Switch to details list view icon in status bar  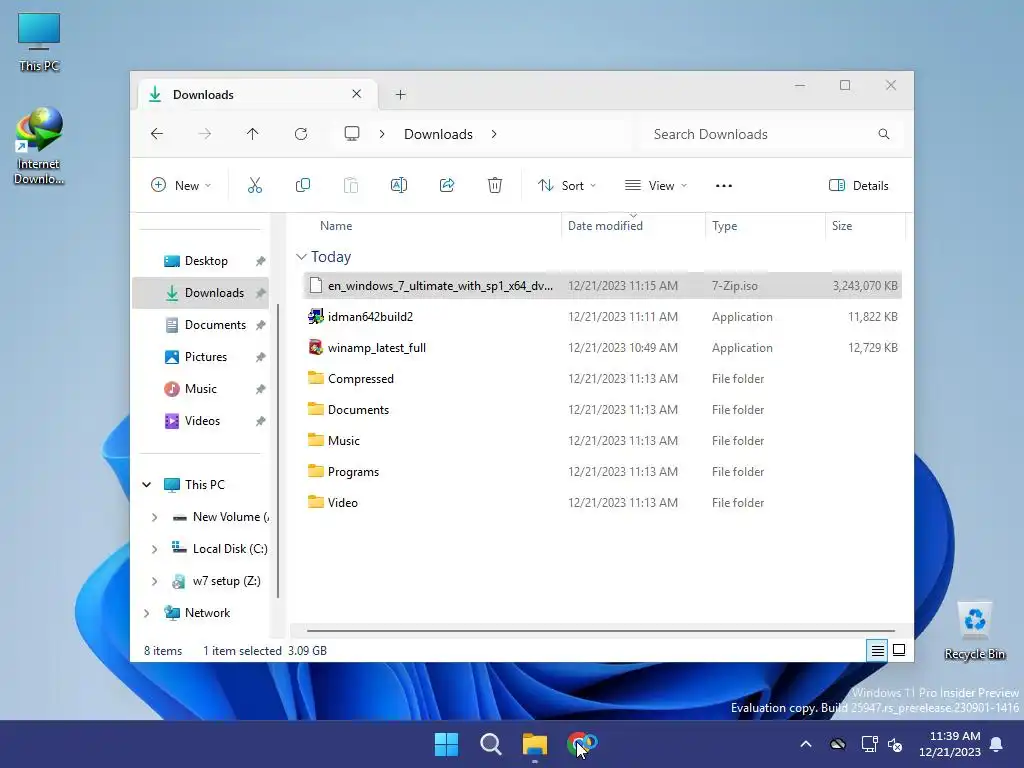coord(877,650)
